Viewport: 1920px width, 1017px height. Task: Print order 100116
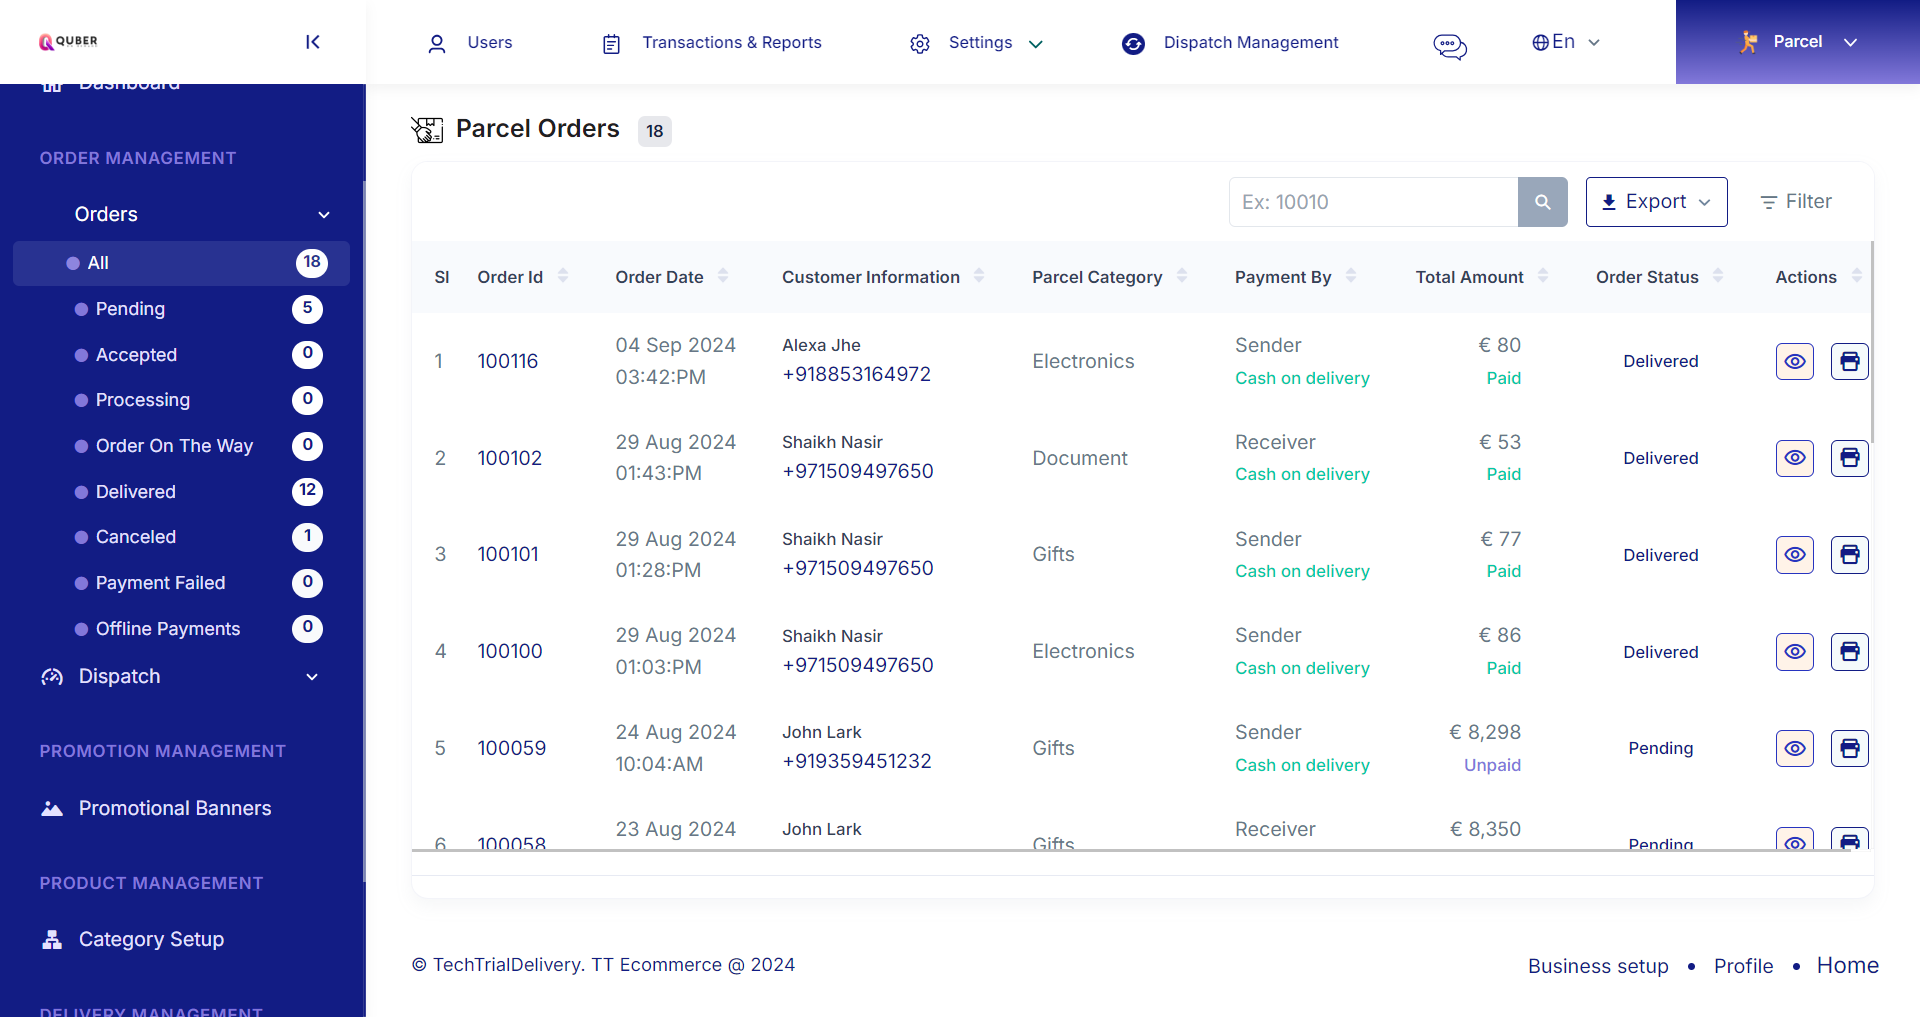pyautogui.click(x=1849, y=361)
